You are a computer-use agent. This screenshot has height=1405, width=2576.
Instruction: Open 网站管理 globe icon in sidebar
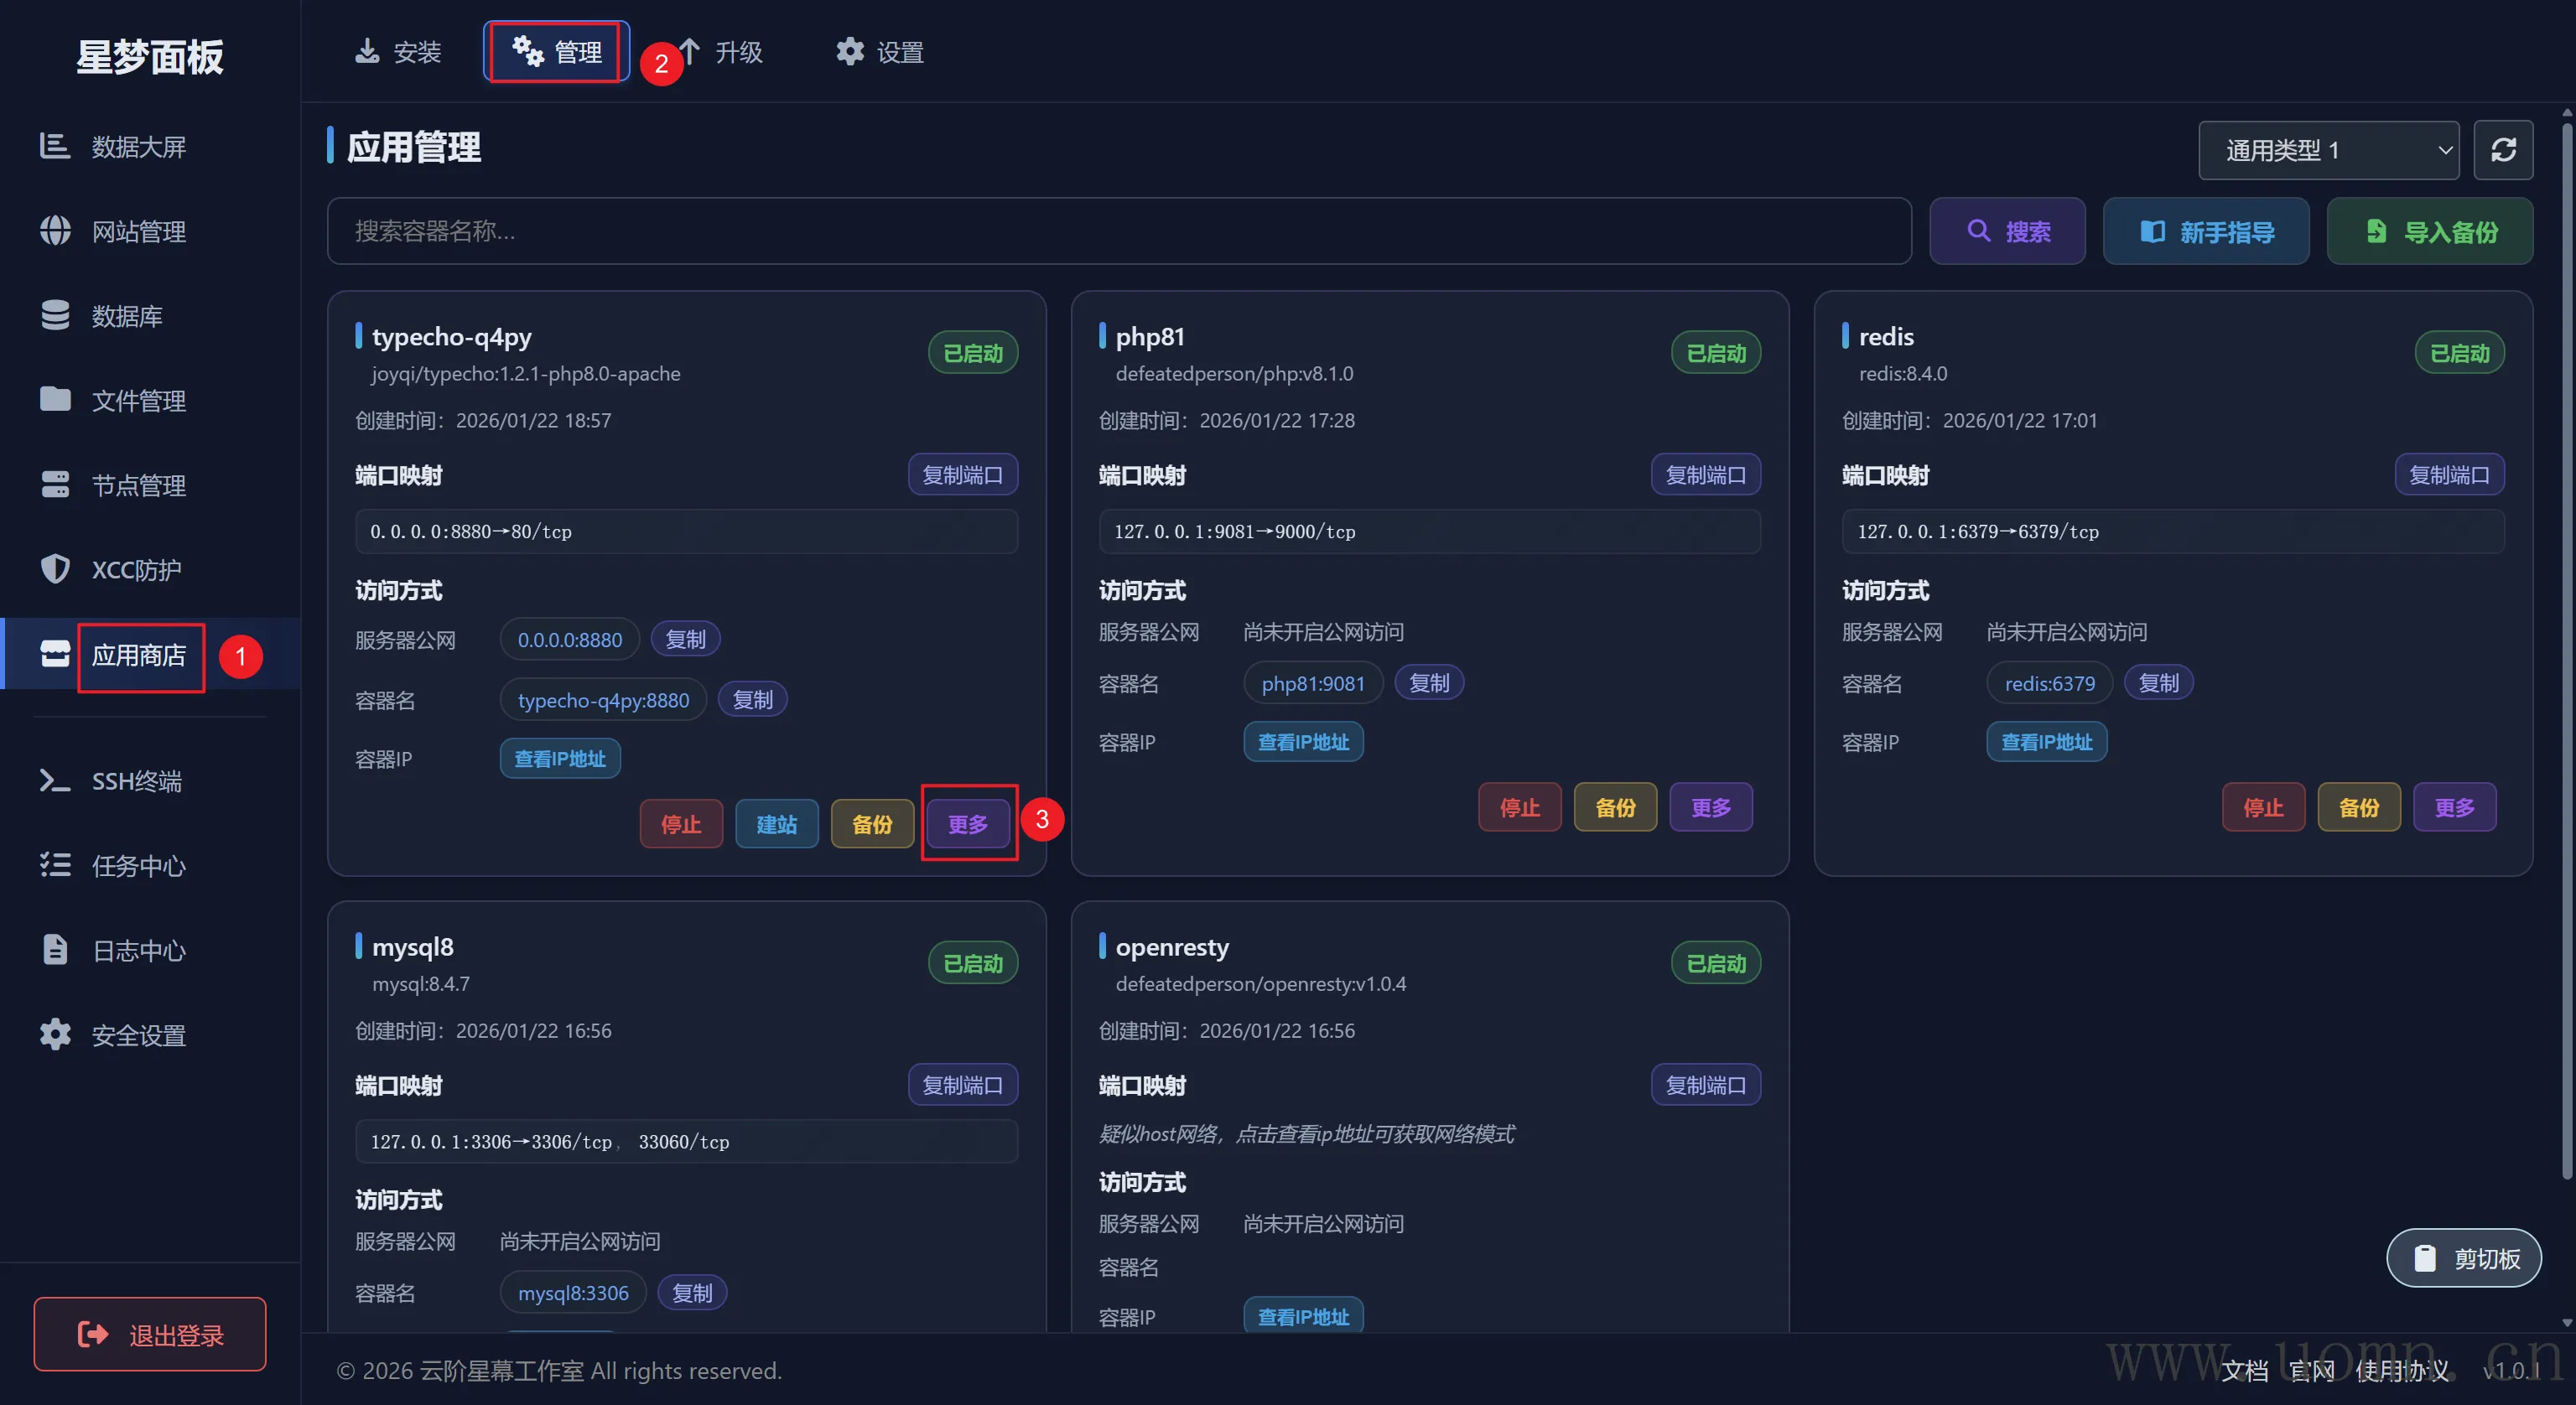[x=55, y=231]
